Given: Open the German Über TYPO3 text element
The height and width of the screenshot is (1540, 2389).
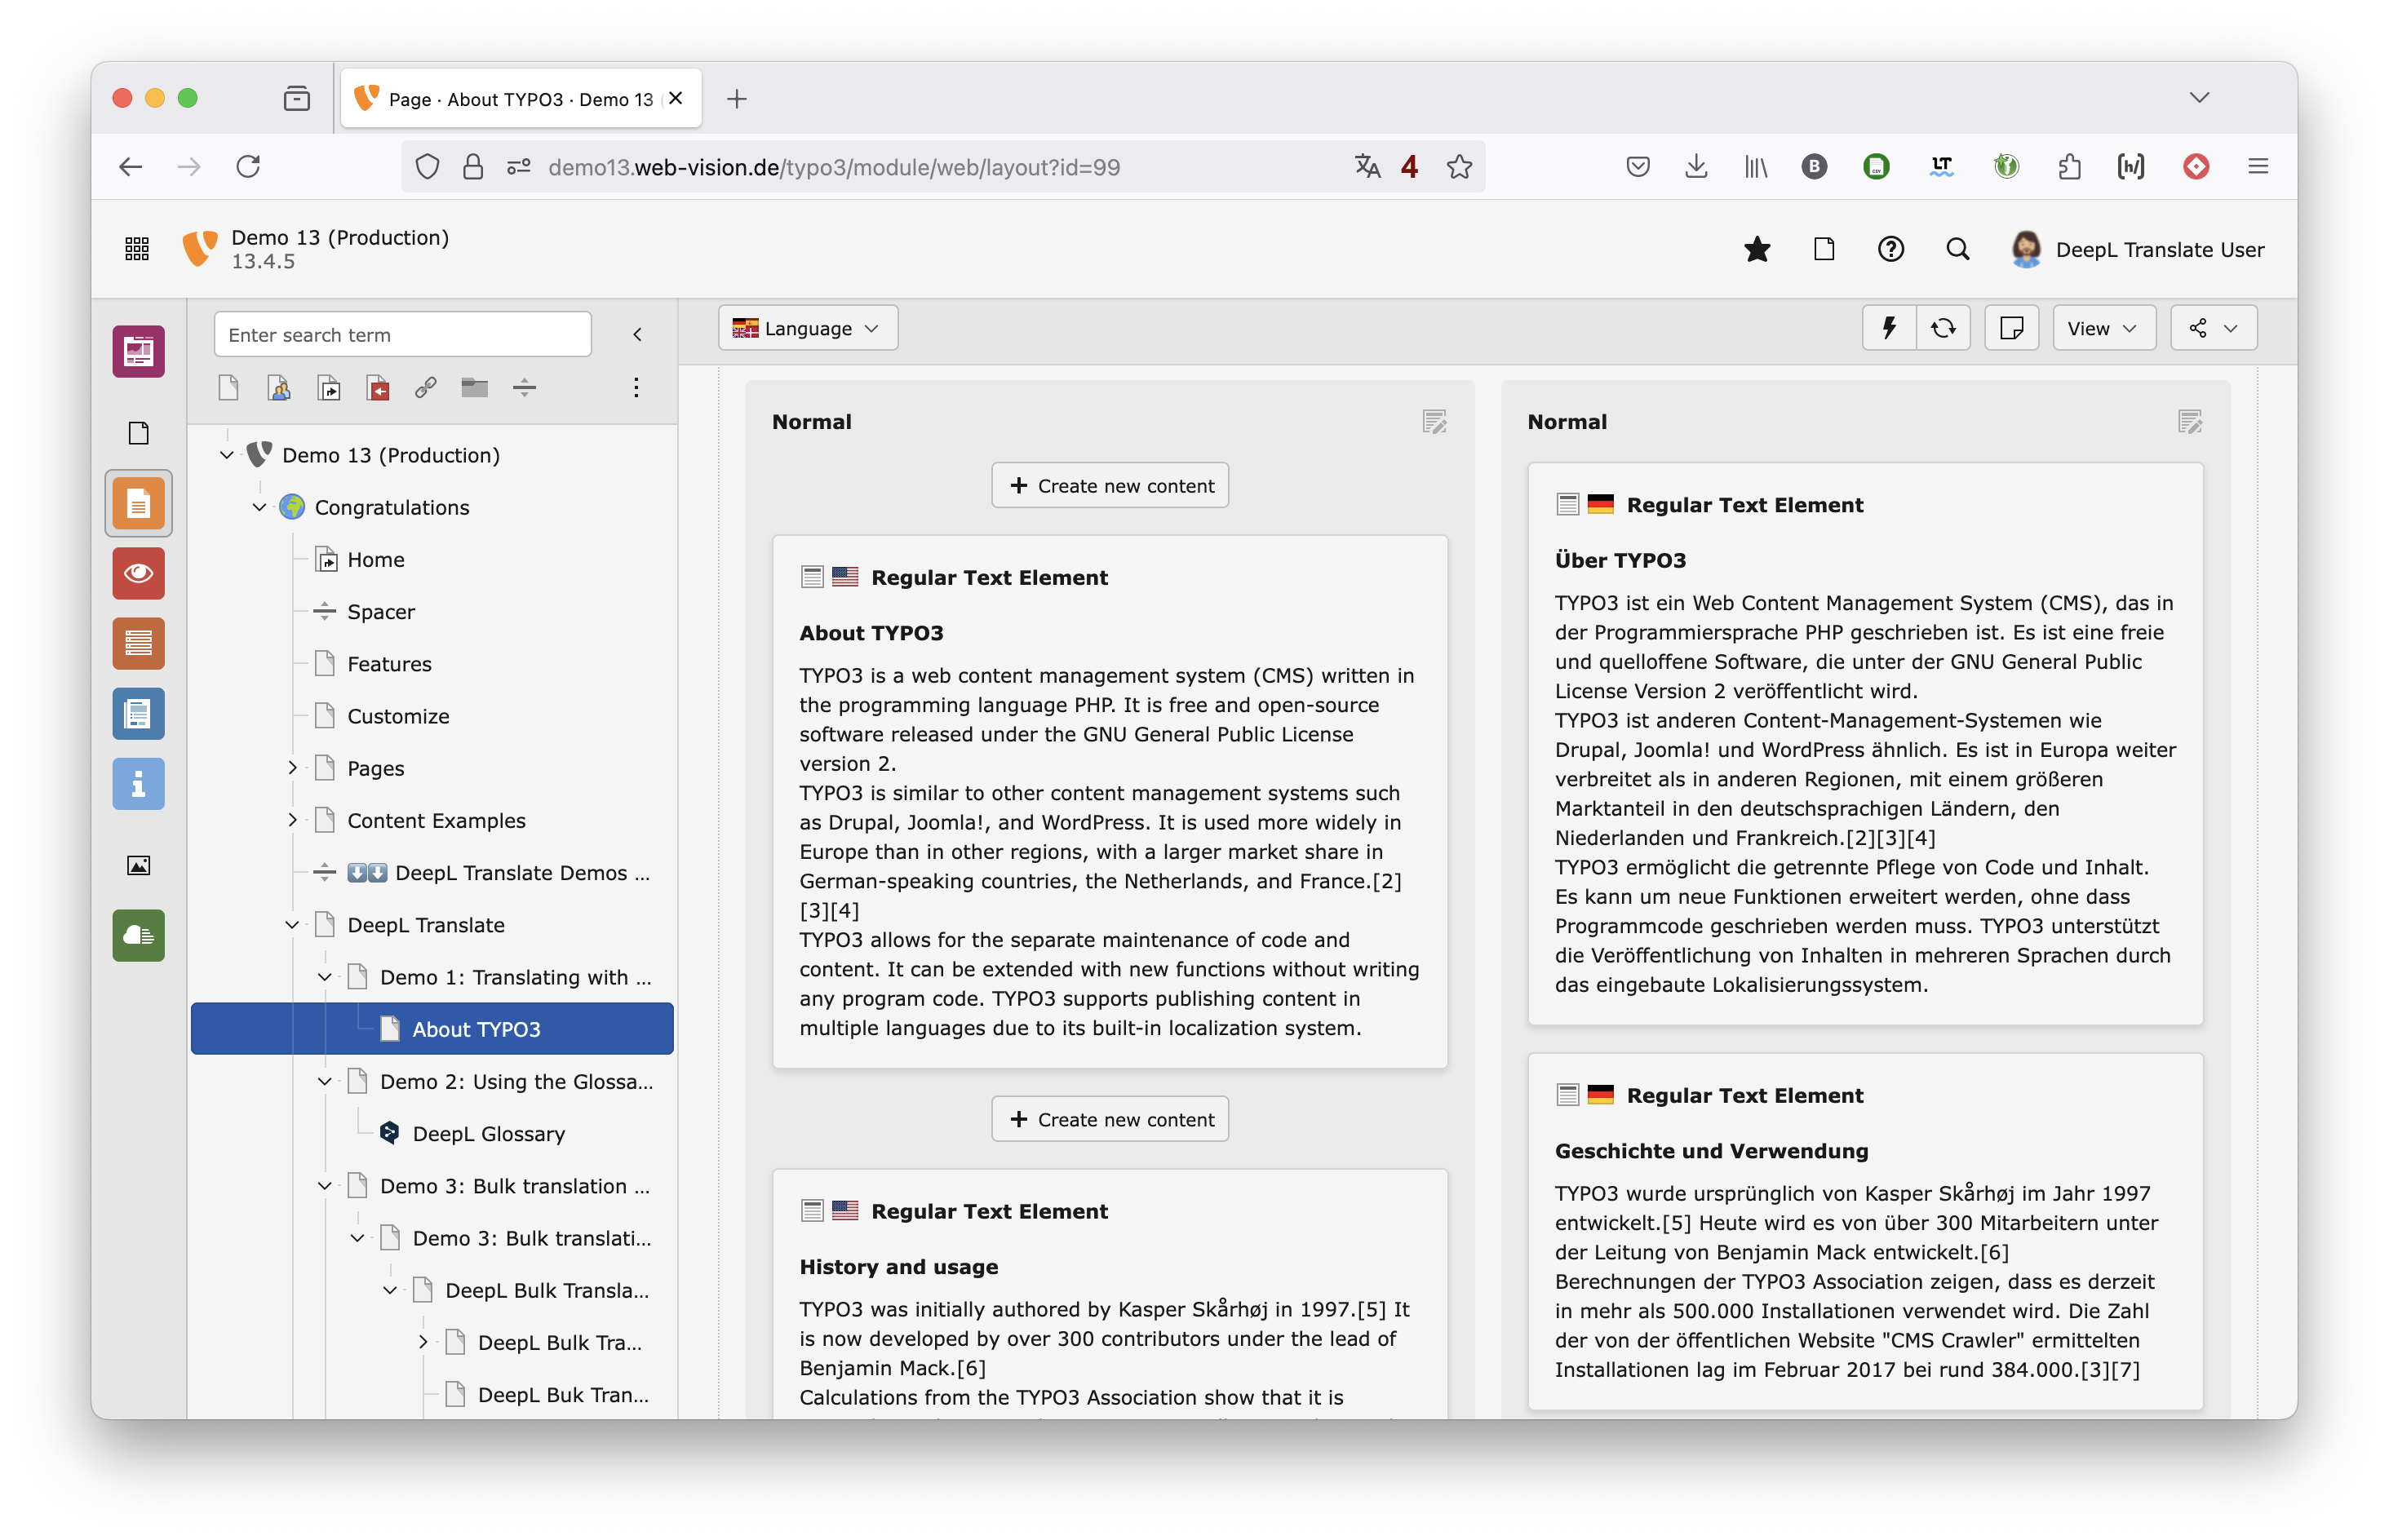Looking at the screenshot, I should (x=1865, y=744).
